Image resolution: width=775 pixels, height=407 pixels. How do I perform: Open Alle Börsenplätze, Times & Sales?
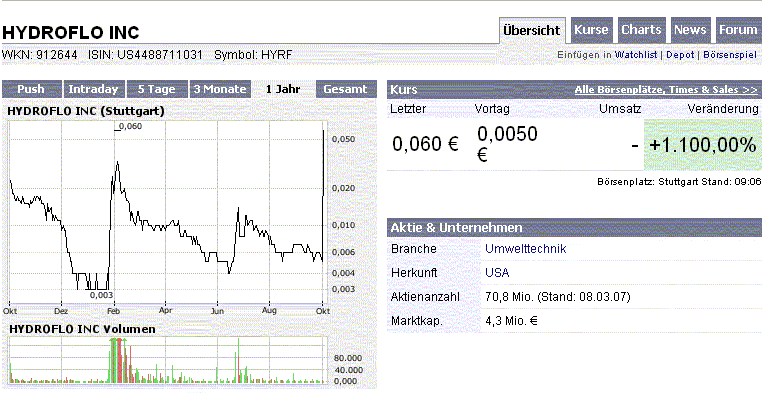click(x=666, y=90)
